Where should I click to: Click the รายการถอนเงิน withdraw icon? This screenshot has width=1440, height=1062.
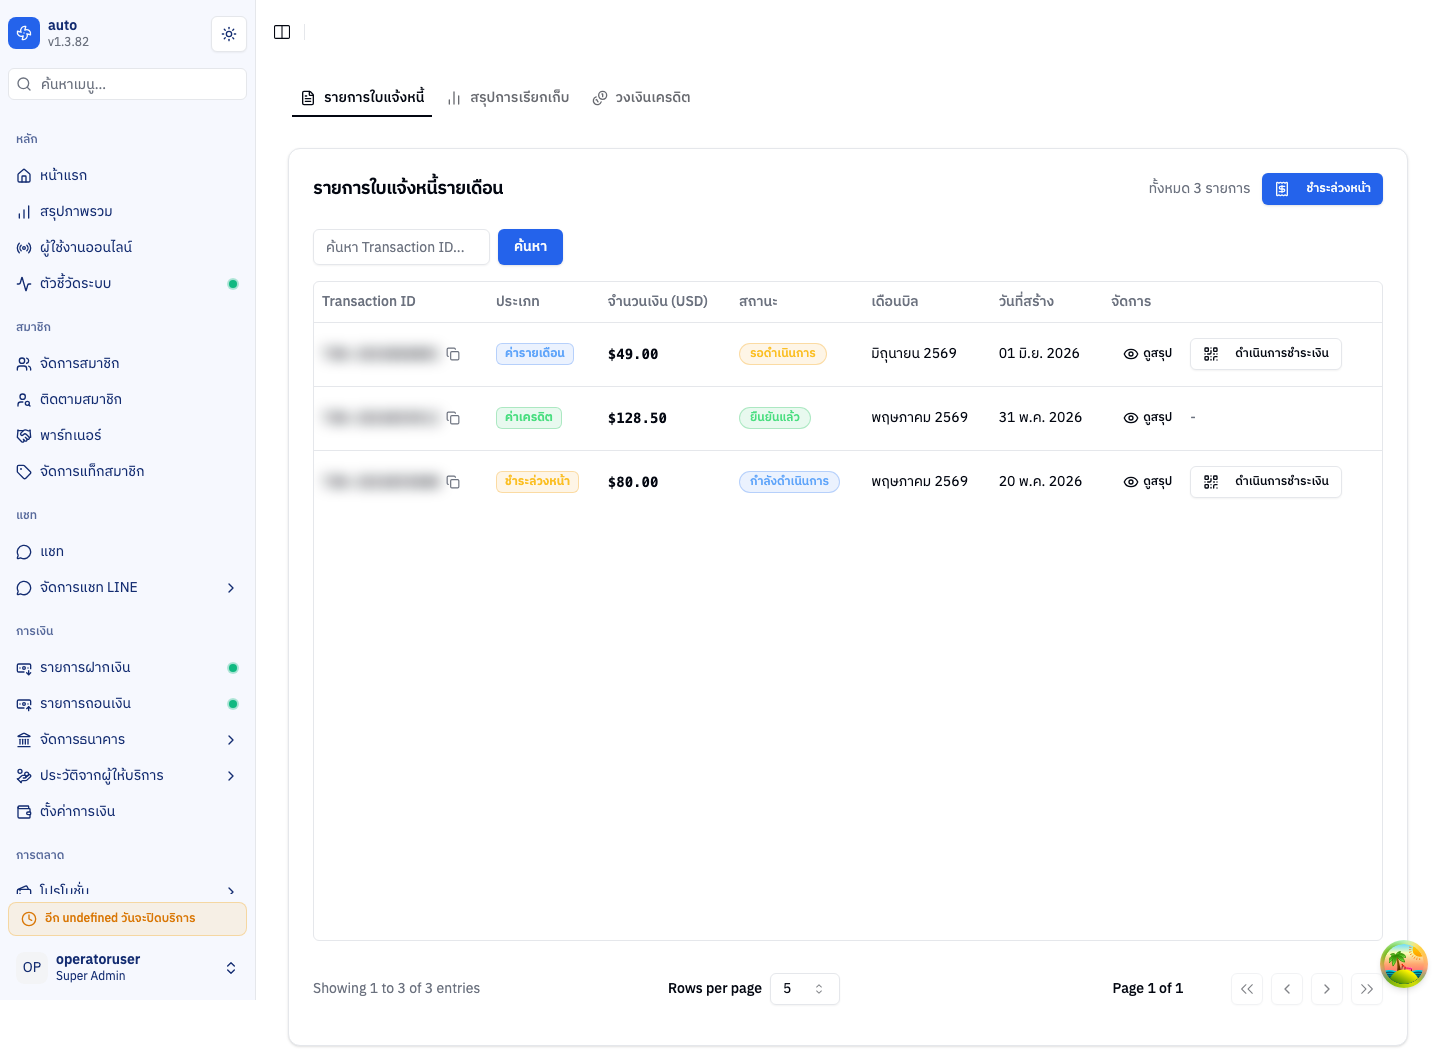(24, 704)
